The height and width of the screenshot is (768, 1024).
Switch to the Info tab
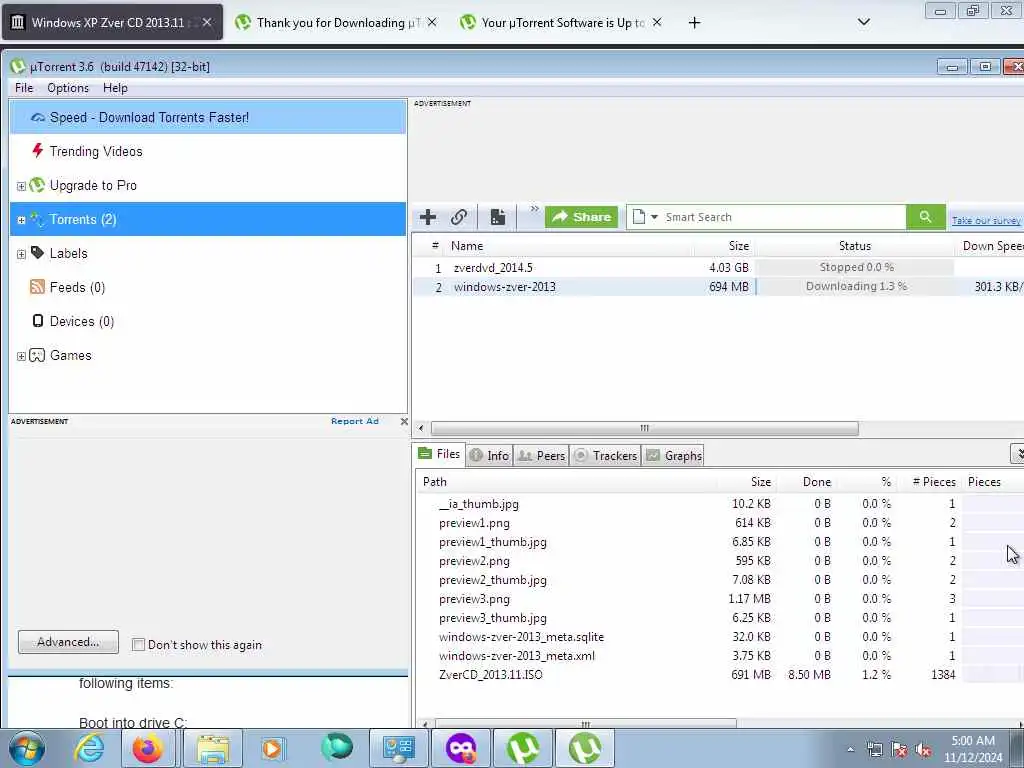point(490,455)
